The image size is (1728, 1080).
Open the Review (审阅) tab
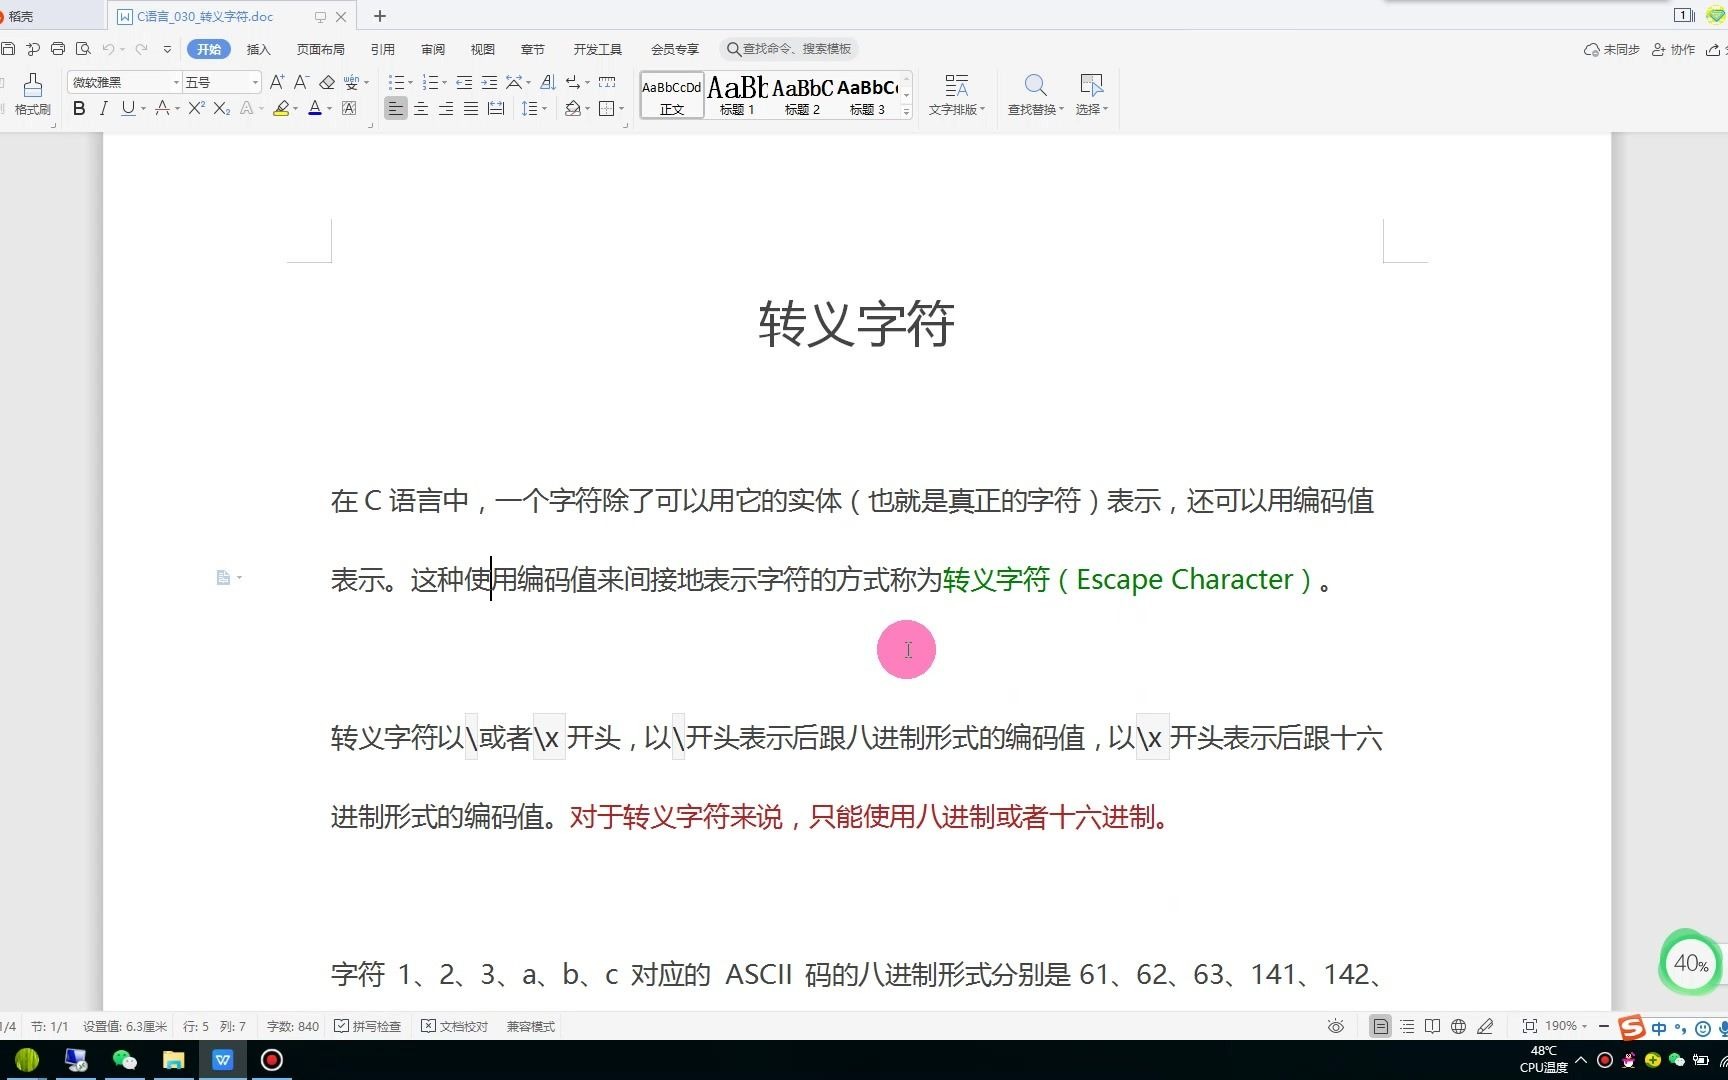[x=432, y=49]
